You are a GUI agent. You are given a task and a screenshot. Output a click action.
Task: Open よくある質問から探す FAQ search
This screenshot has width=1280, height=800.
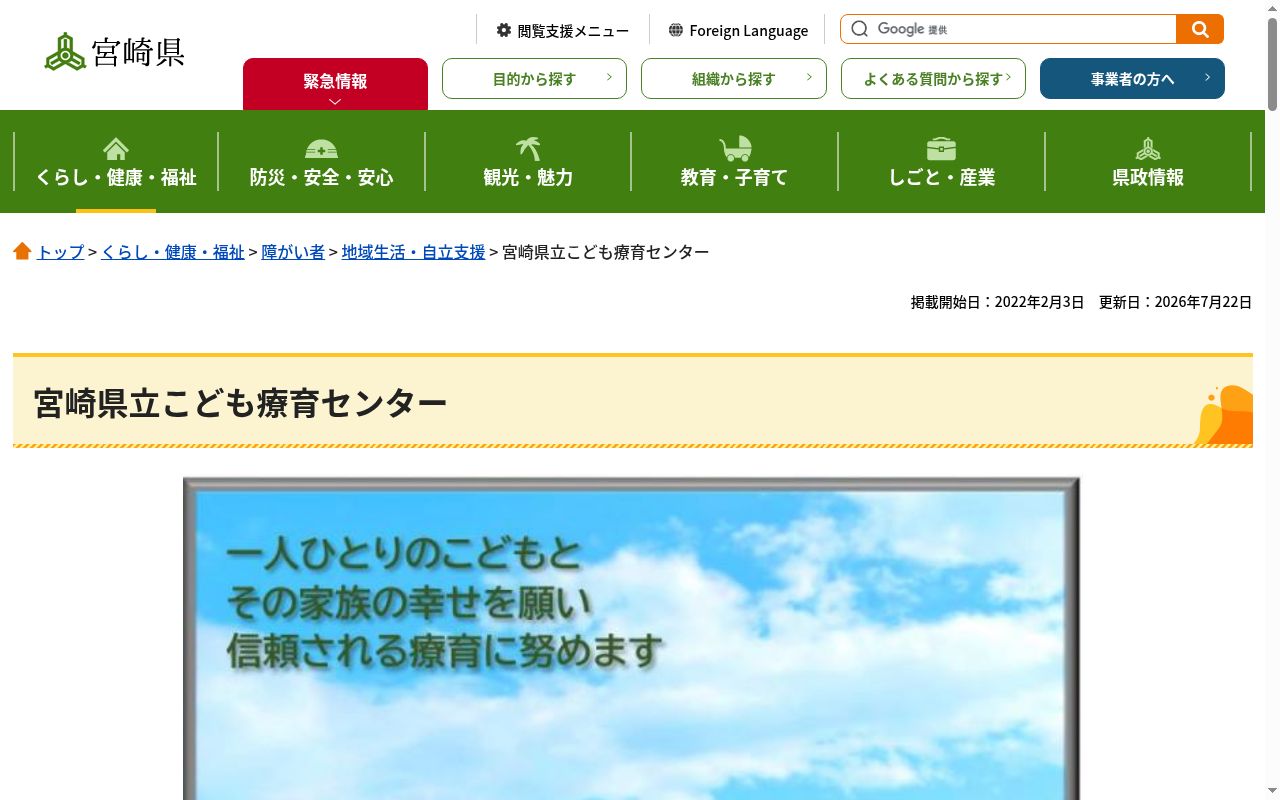click(x=933, y=79)
